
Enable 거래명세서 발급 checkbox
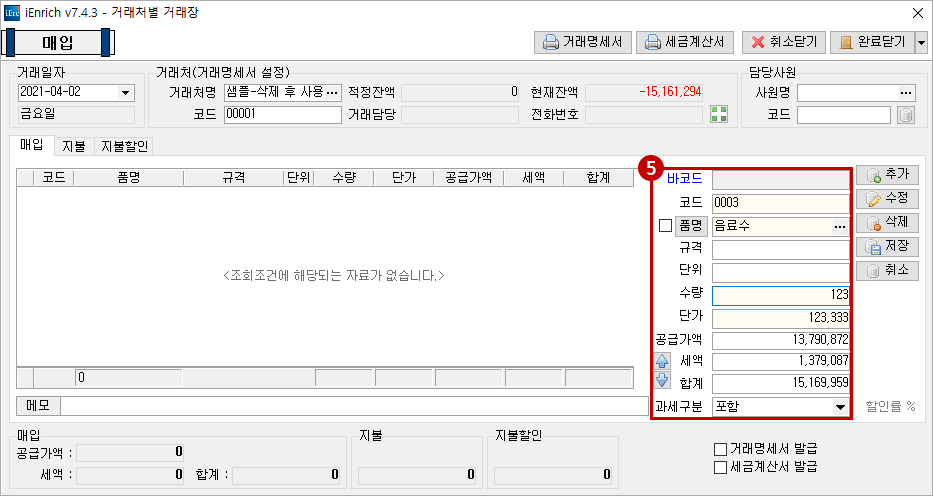coord(720,449)
